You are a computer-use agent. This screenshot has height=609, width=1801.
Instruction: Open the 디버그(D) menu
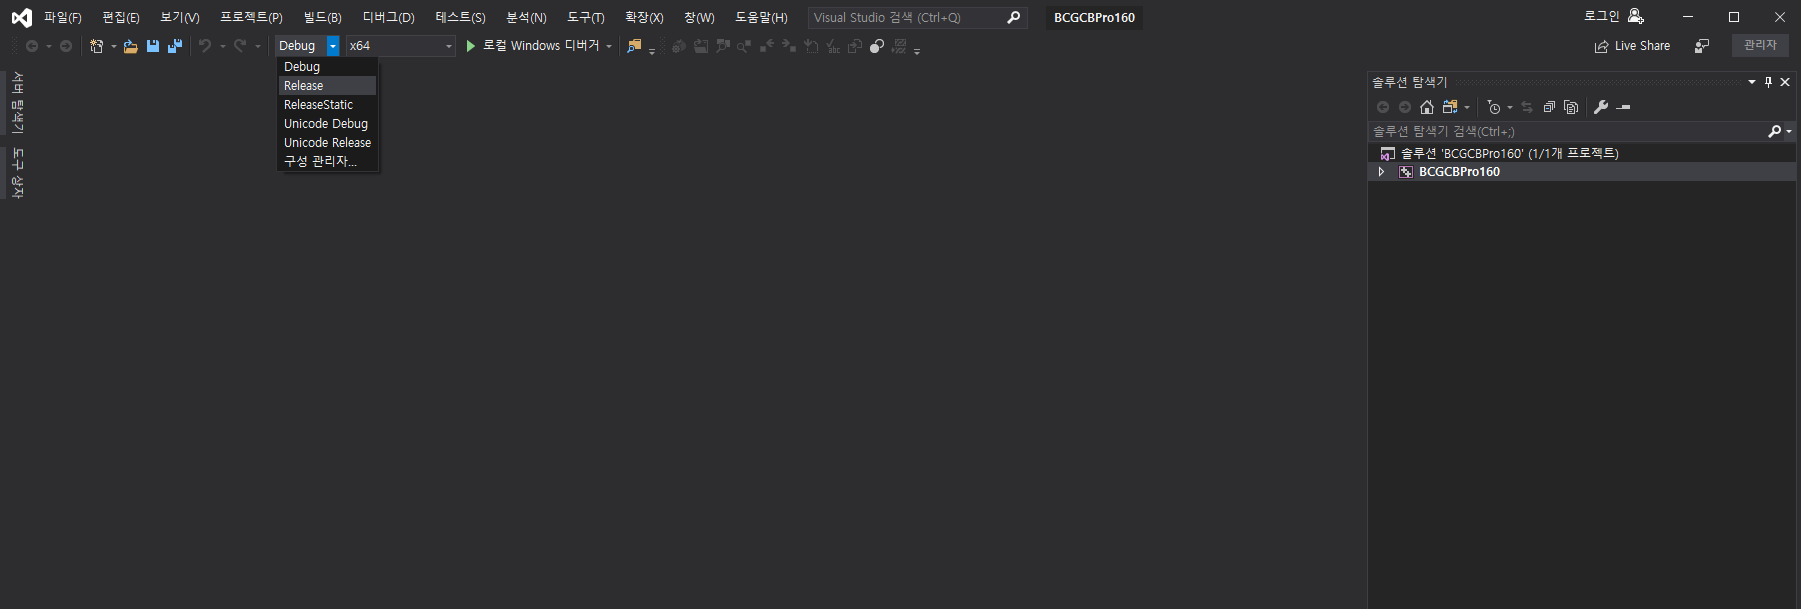[388, 18]
